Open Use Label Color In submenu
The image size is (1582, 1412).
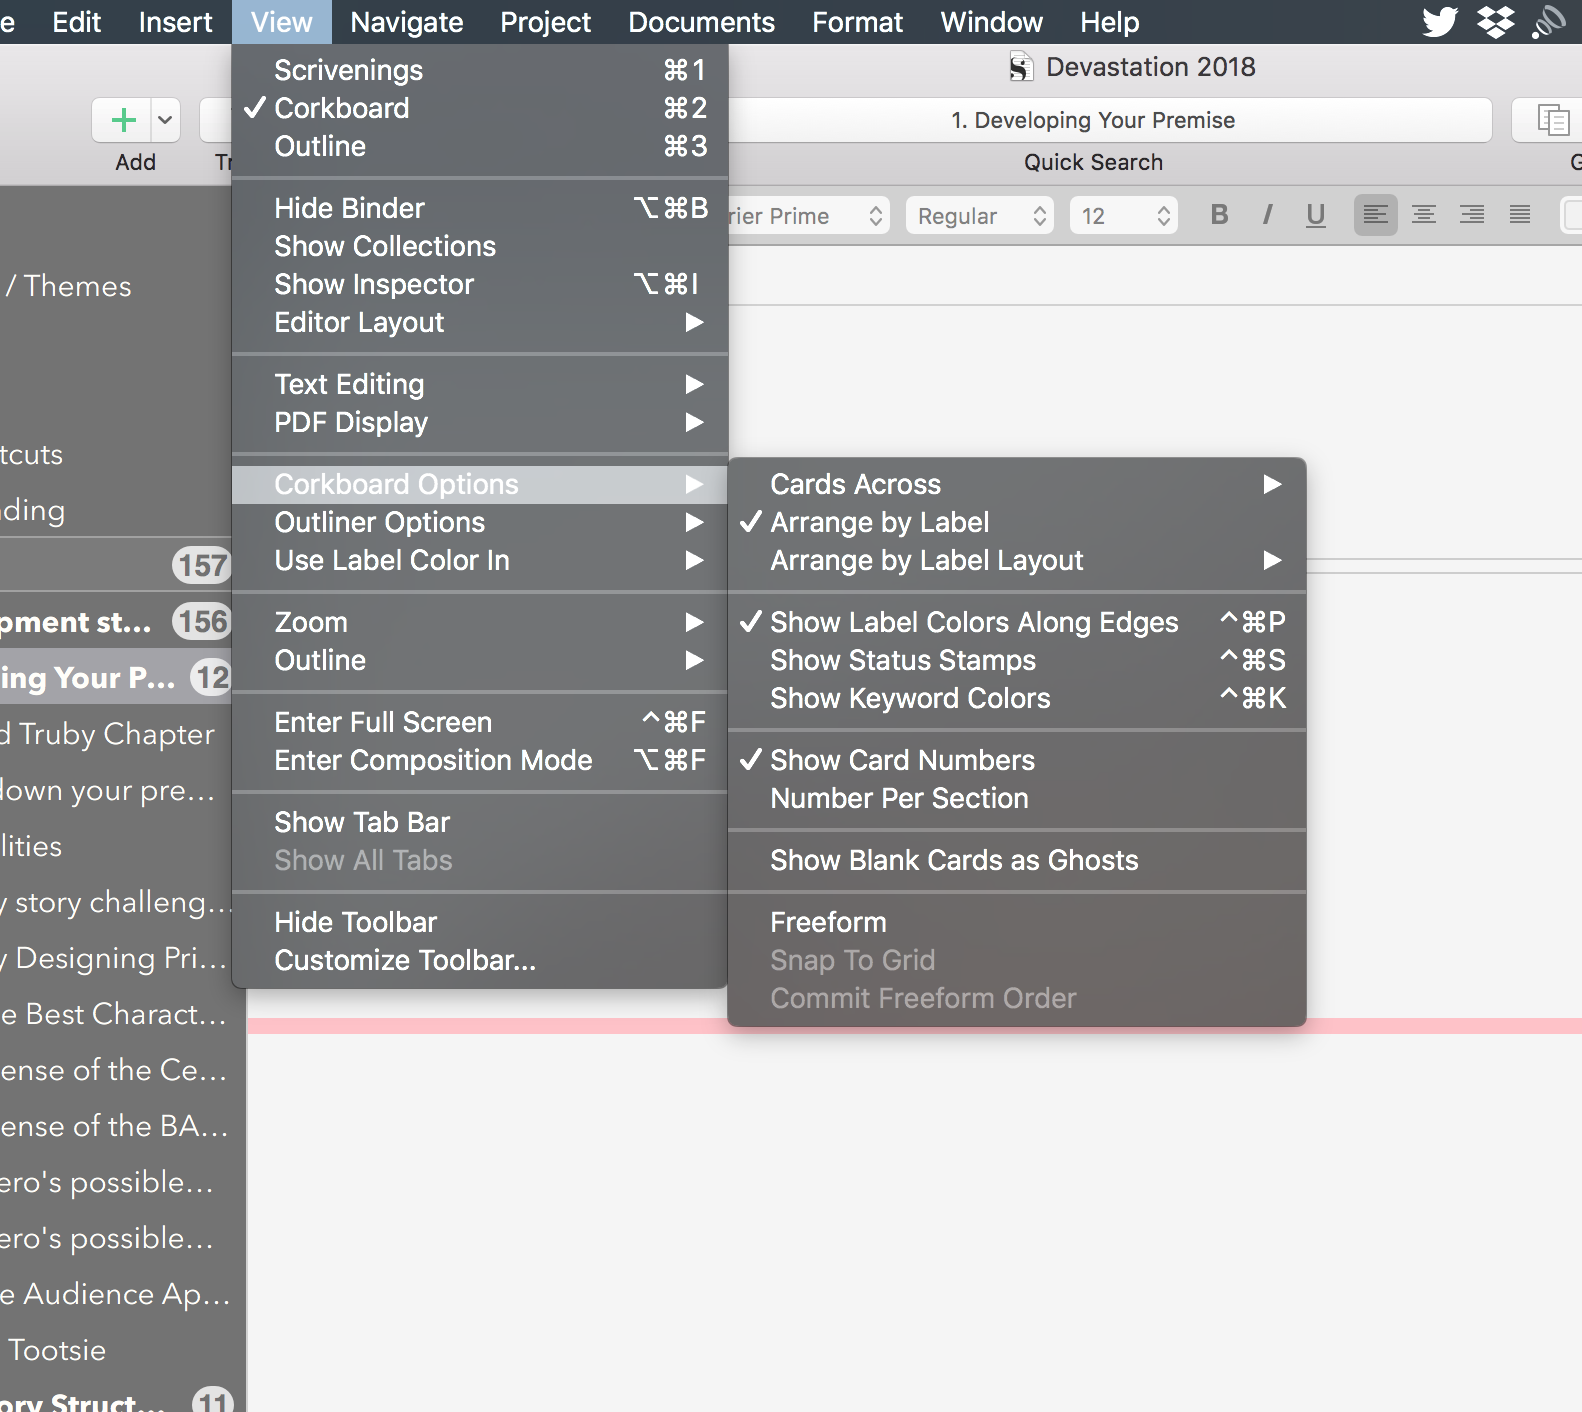[x=480, y=560]
